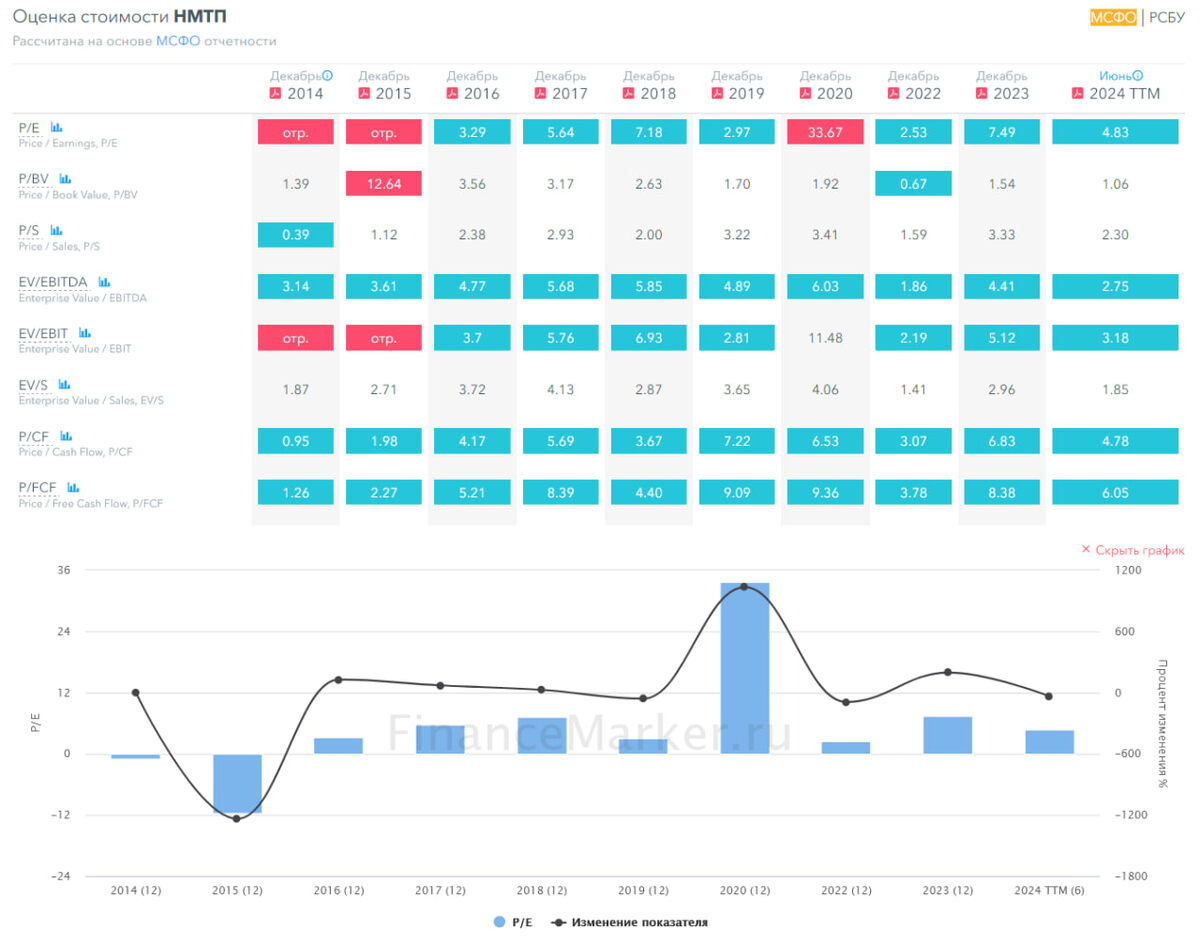Open the 2024 TTM PDF report icon

(x=1077, y=93)
